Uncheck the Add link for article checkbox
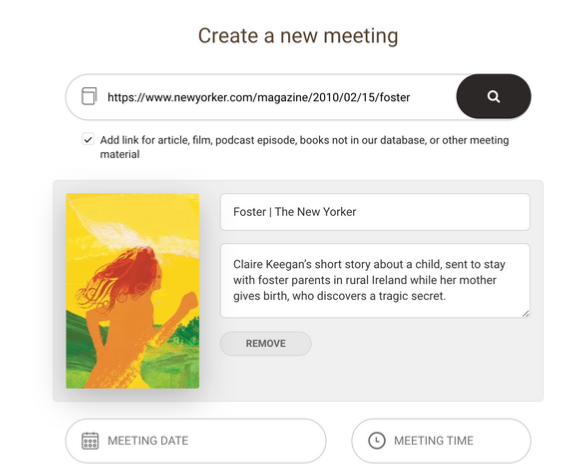The width and height of the screenshot is (578, 471). [x=88, y=140]
